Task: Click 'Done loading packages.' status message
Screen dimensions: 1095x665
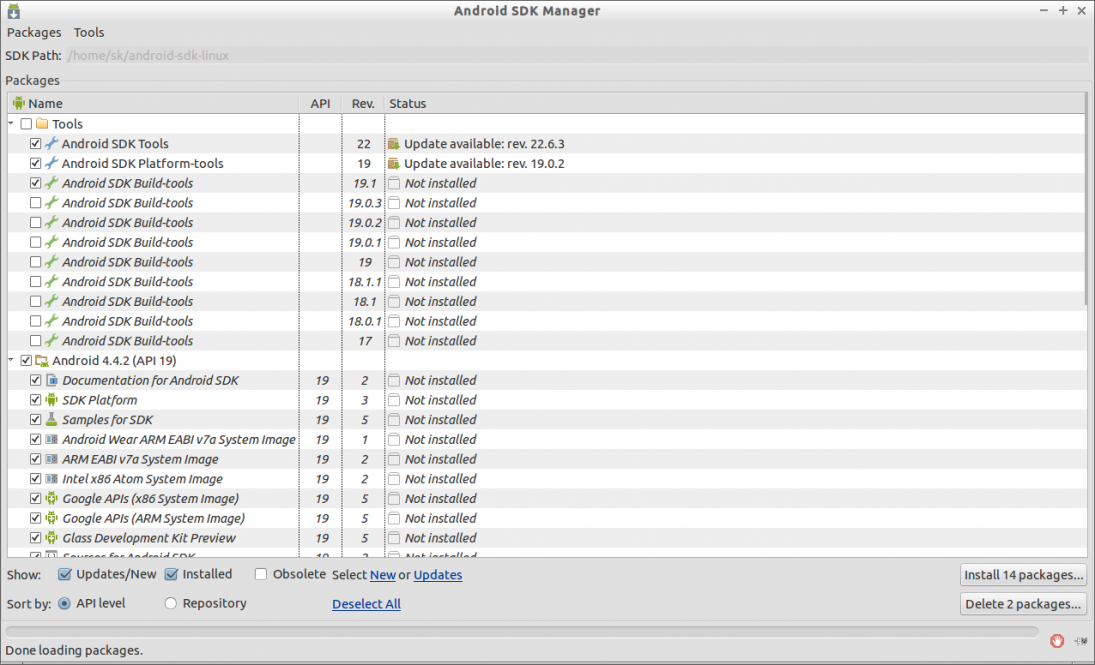Action: pyautogui.click(x=74, y=650)
